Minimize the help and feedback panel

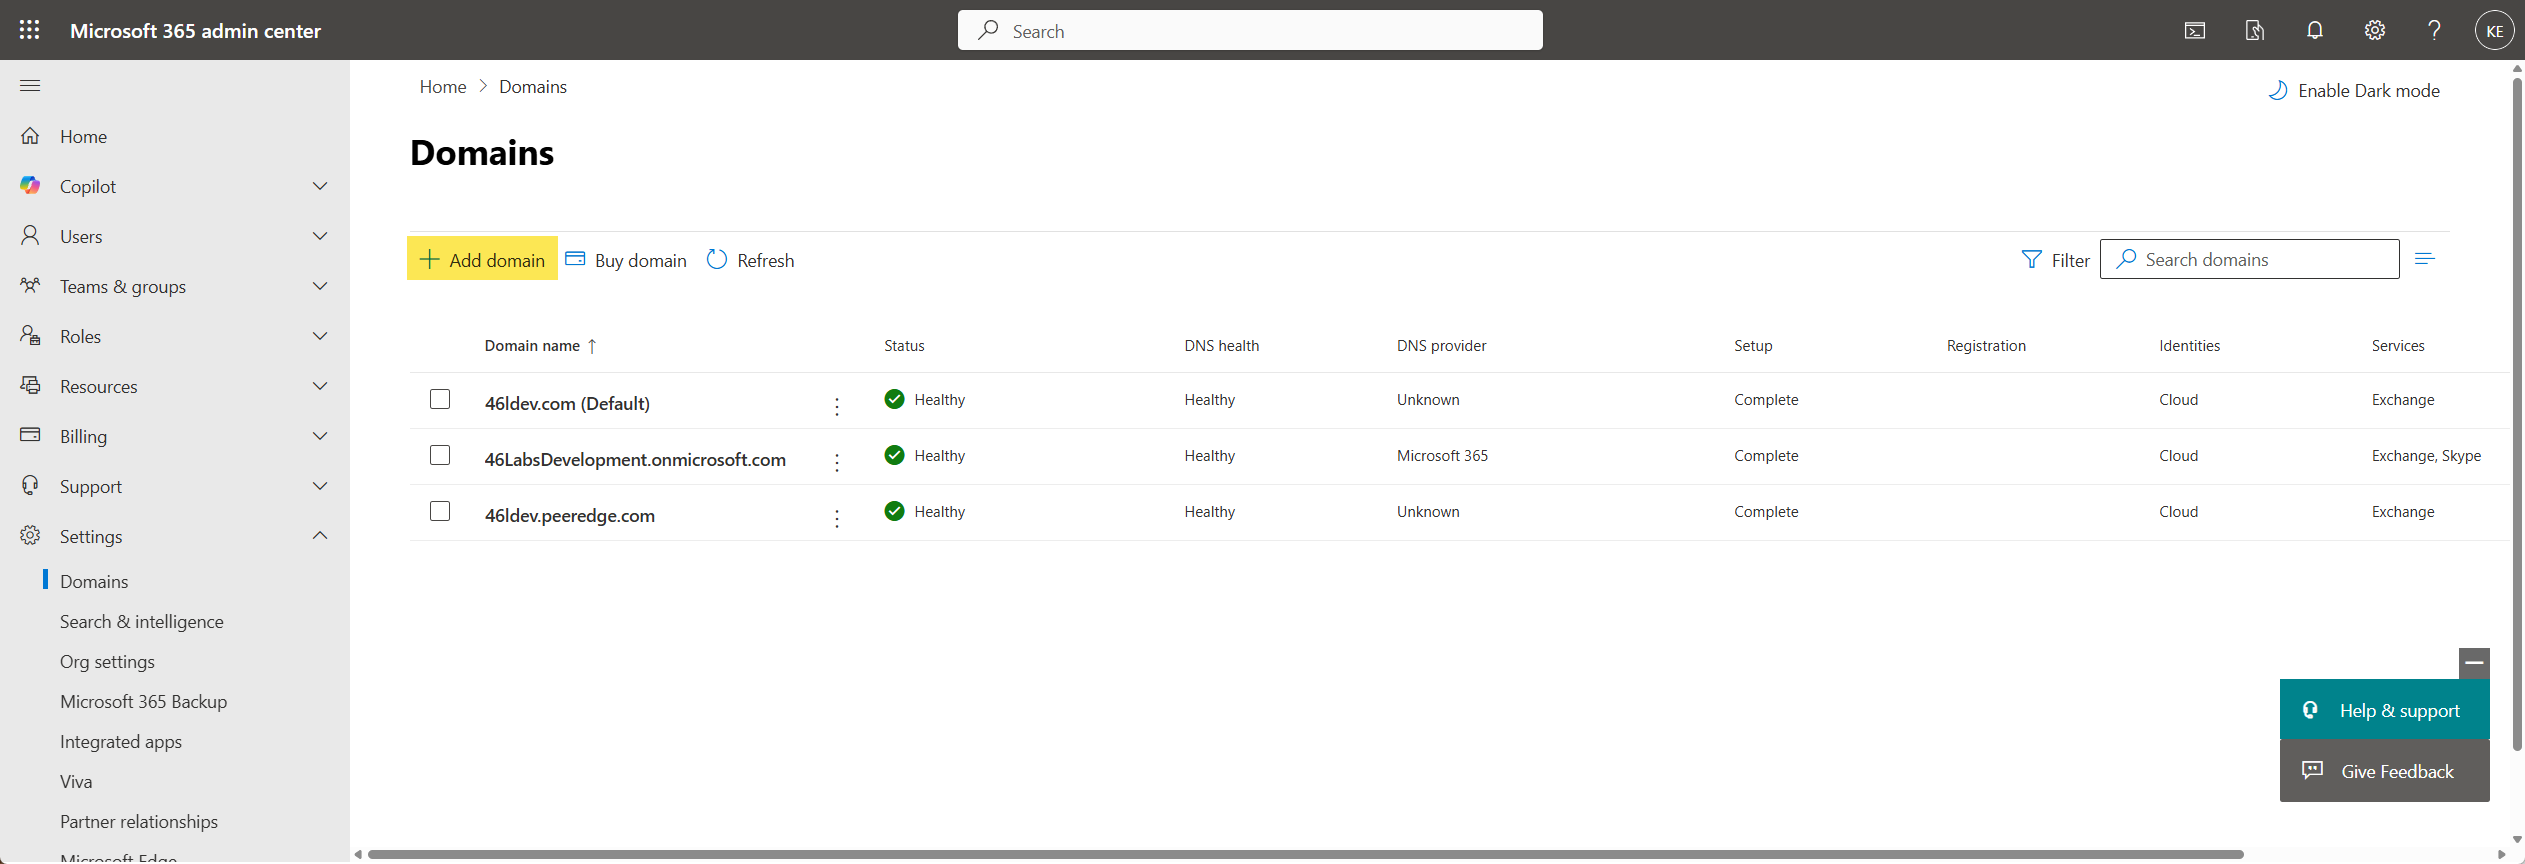point(2474,663)
